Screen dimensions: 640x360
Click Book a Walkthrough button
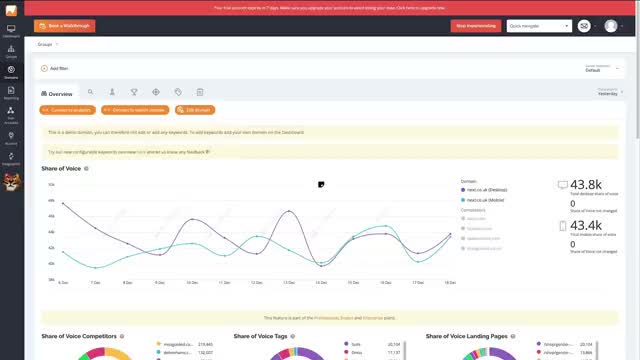click(x=65, y=26)
